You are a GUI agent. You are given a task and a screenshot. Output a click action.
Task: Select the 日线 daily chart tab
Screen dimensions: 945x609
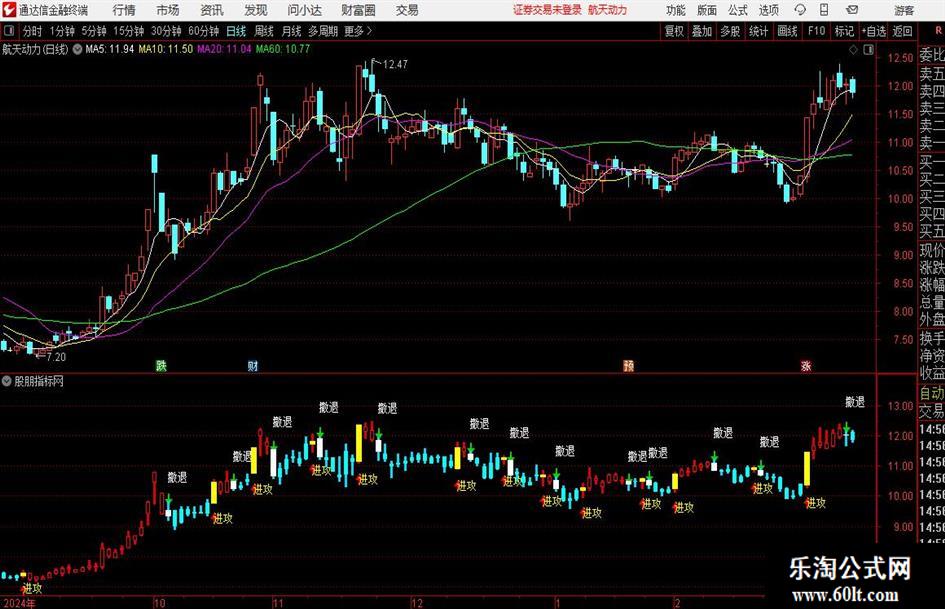[236, 31]
